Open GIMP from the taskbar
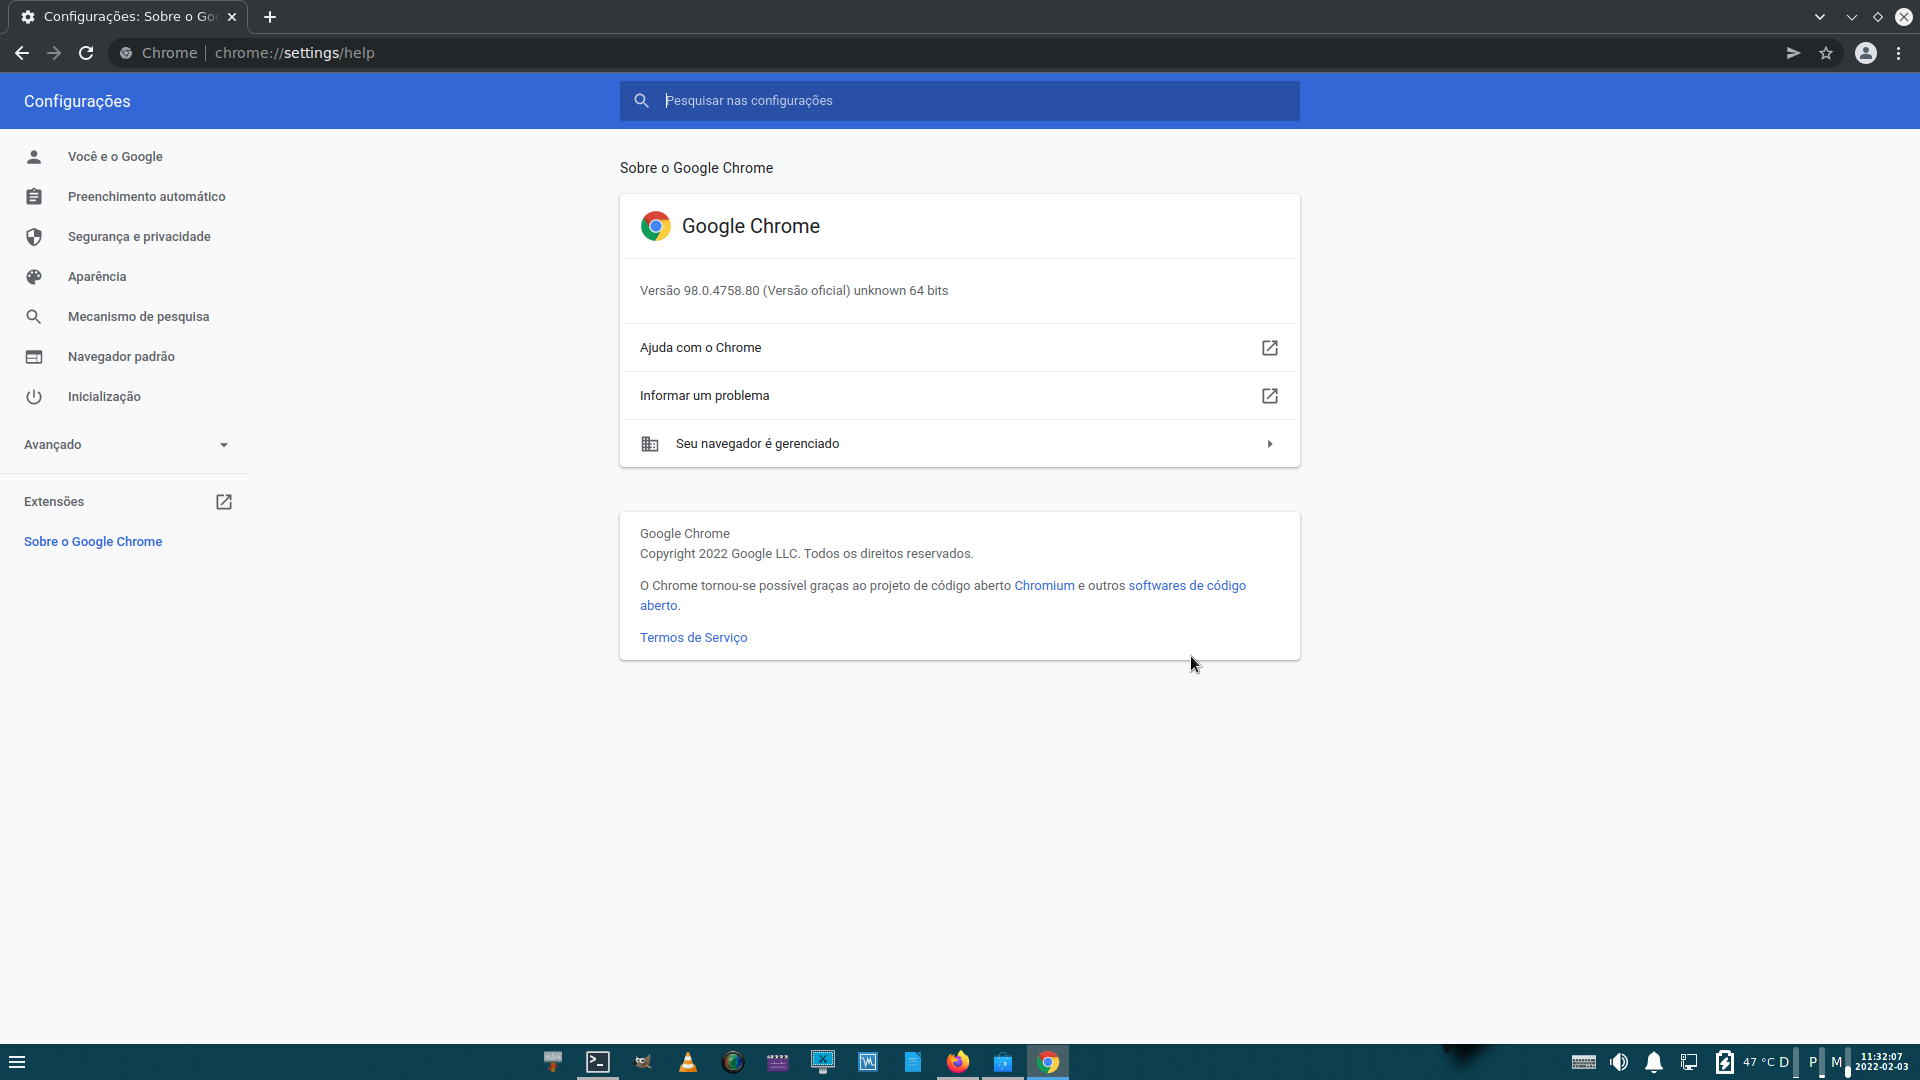Image resolution: width=1920 pixels, height=1080 pixels. click(643, 1062)
